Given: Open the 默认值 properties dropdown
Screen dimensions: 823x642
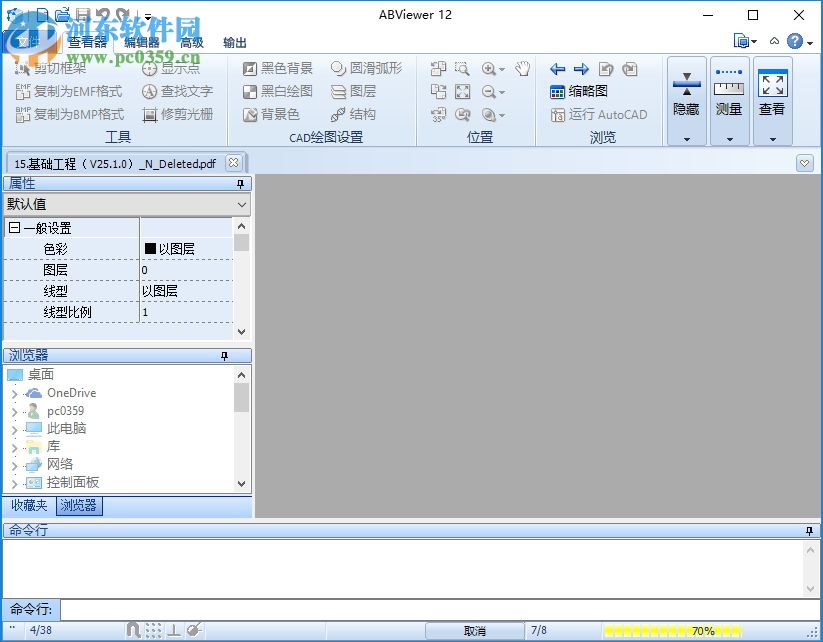Looking at the screenshot, I should point(239,204).
